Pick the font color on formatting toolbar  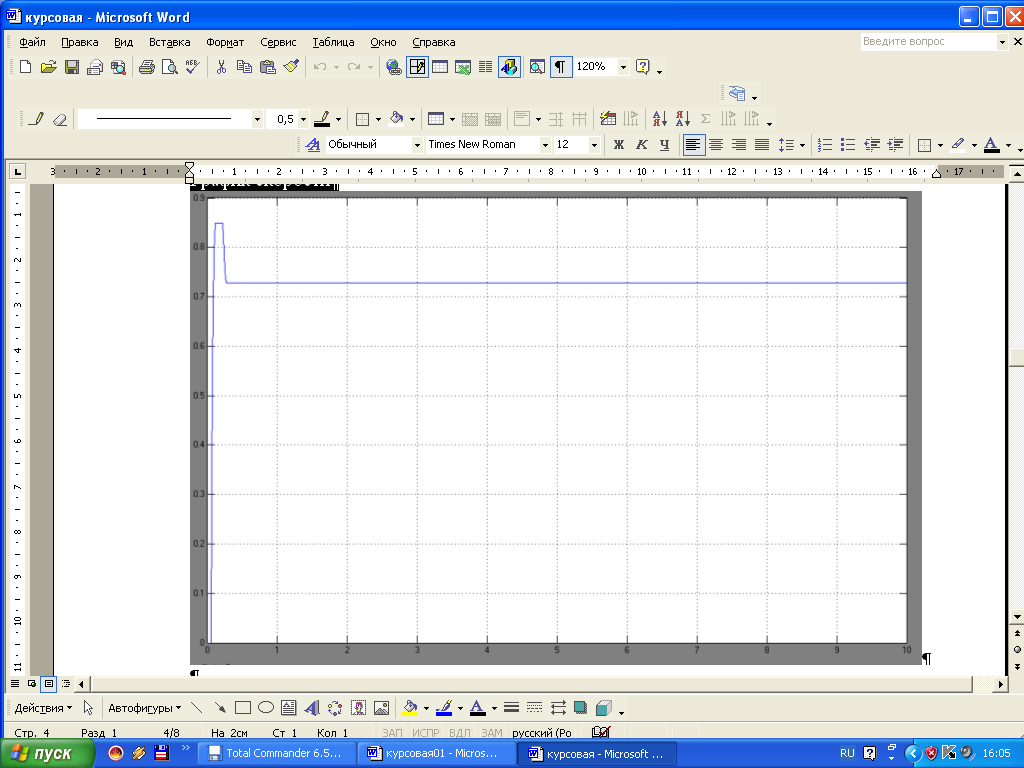point(991,145)
